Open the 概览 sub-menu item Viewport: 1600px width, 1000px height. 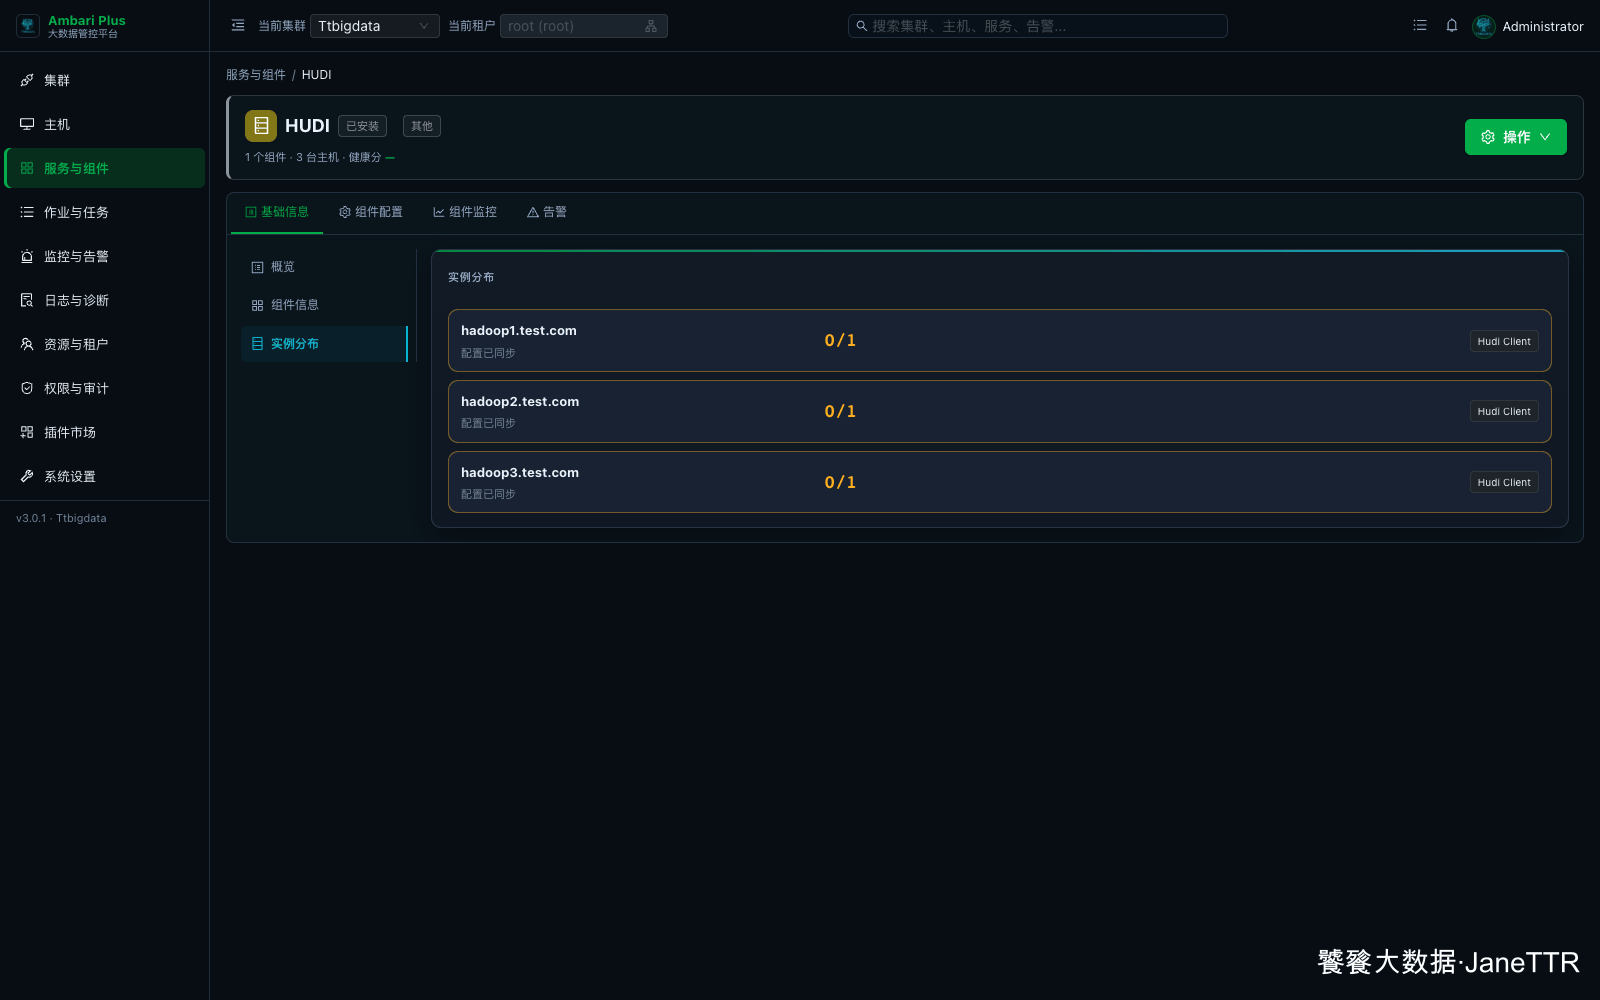pyautogui.click(x=324, y=267)
